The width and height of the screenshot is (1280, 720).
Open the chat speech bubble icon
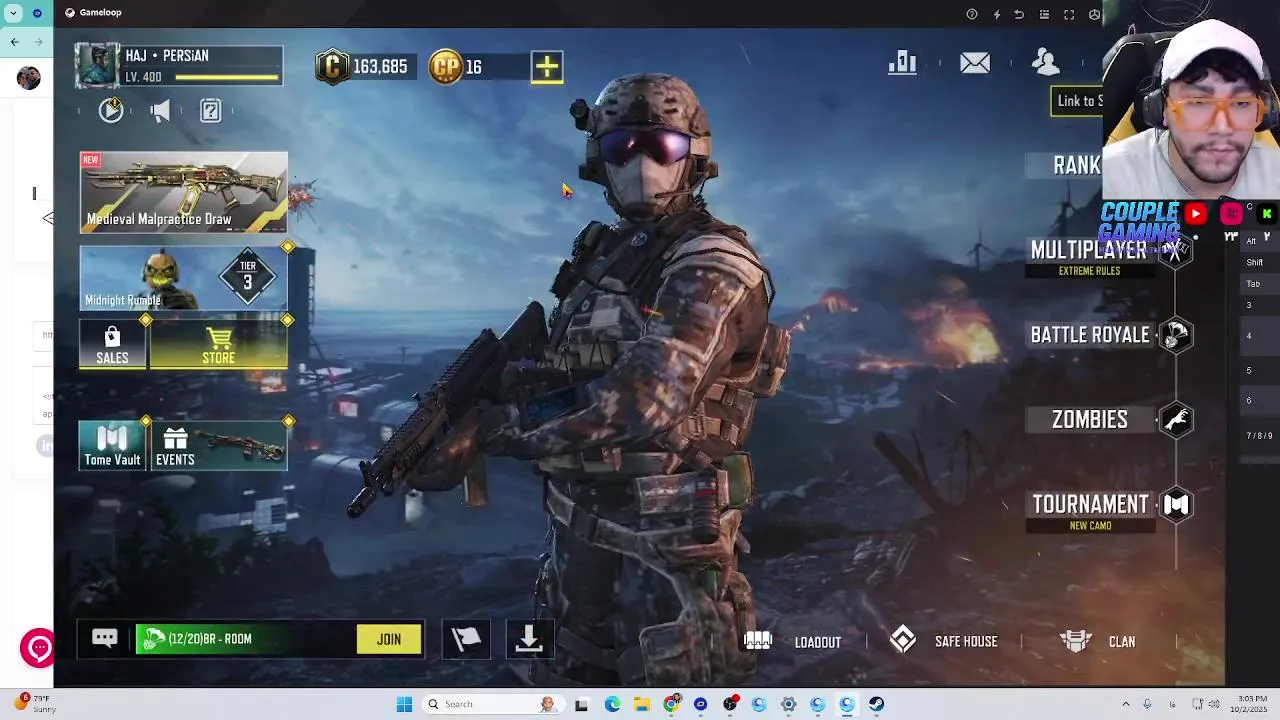[x=105, y=639]
